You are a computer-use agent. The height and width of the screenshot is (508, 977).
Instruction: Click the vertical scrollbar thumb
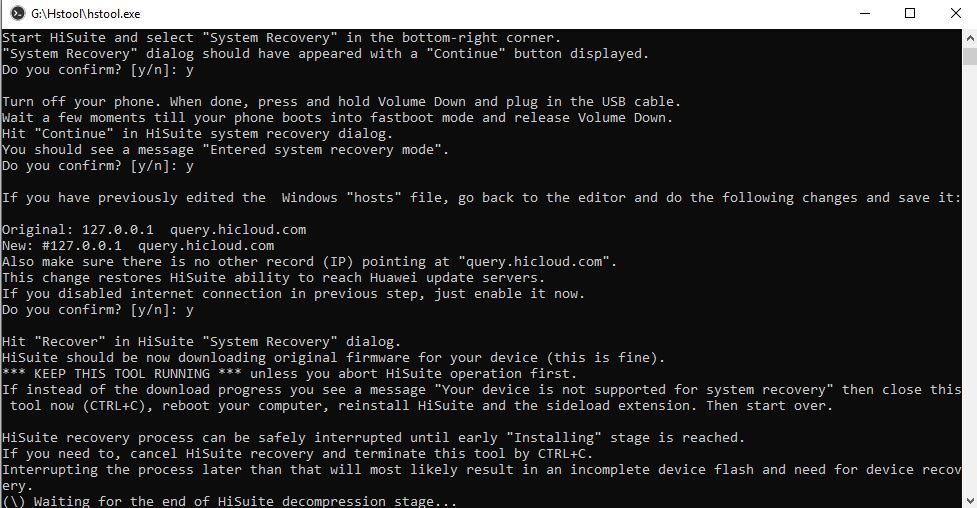tap(970, 56)
